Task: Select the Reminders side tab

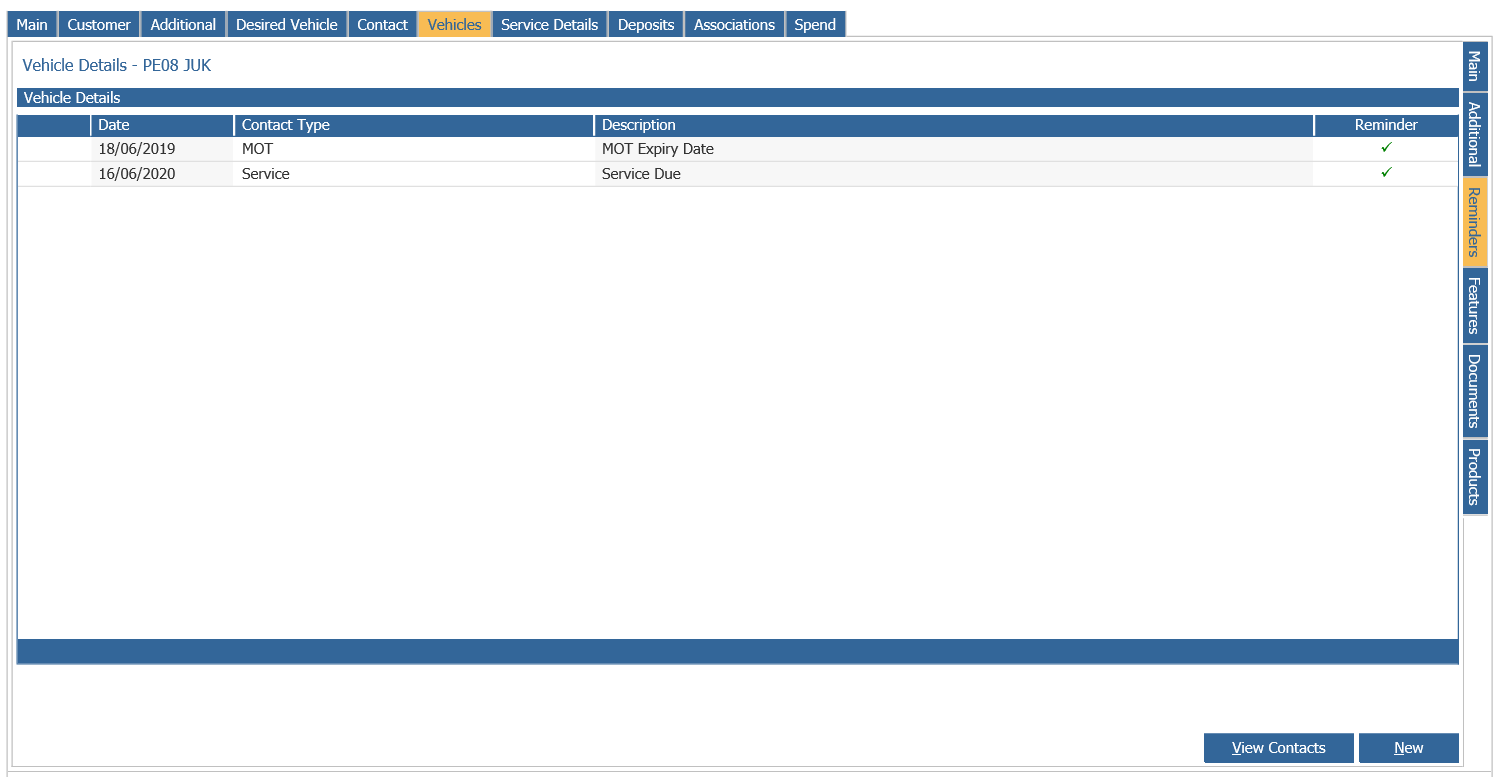Action: 1475,222
